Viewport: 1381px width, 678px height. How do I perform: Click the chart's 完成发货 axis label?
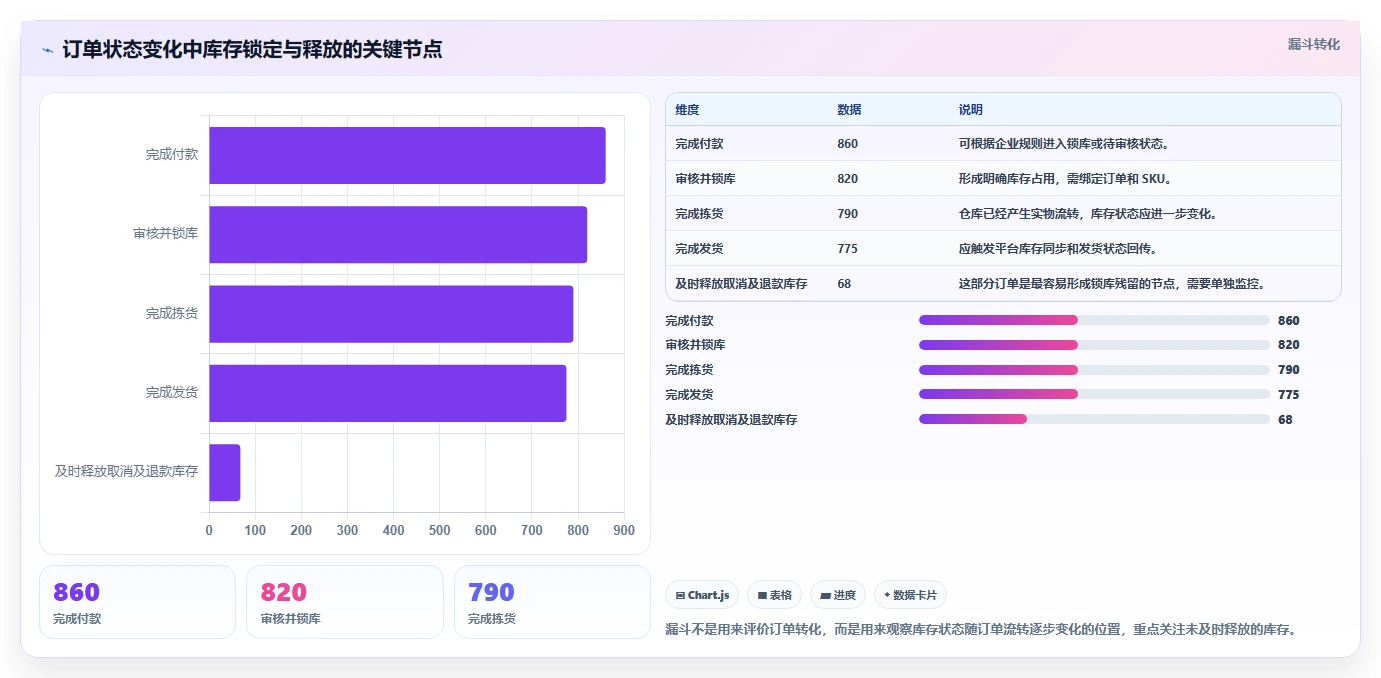pos(172,393)
